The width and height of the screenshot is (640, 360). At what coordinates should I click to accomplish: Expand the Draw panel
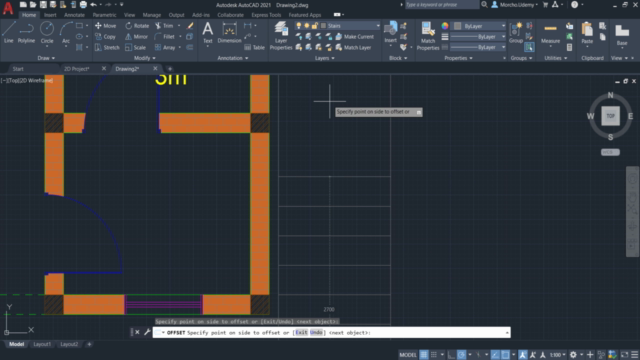point(46,58)
